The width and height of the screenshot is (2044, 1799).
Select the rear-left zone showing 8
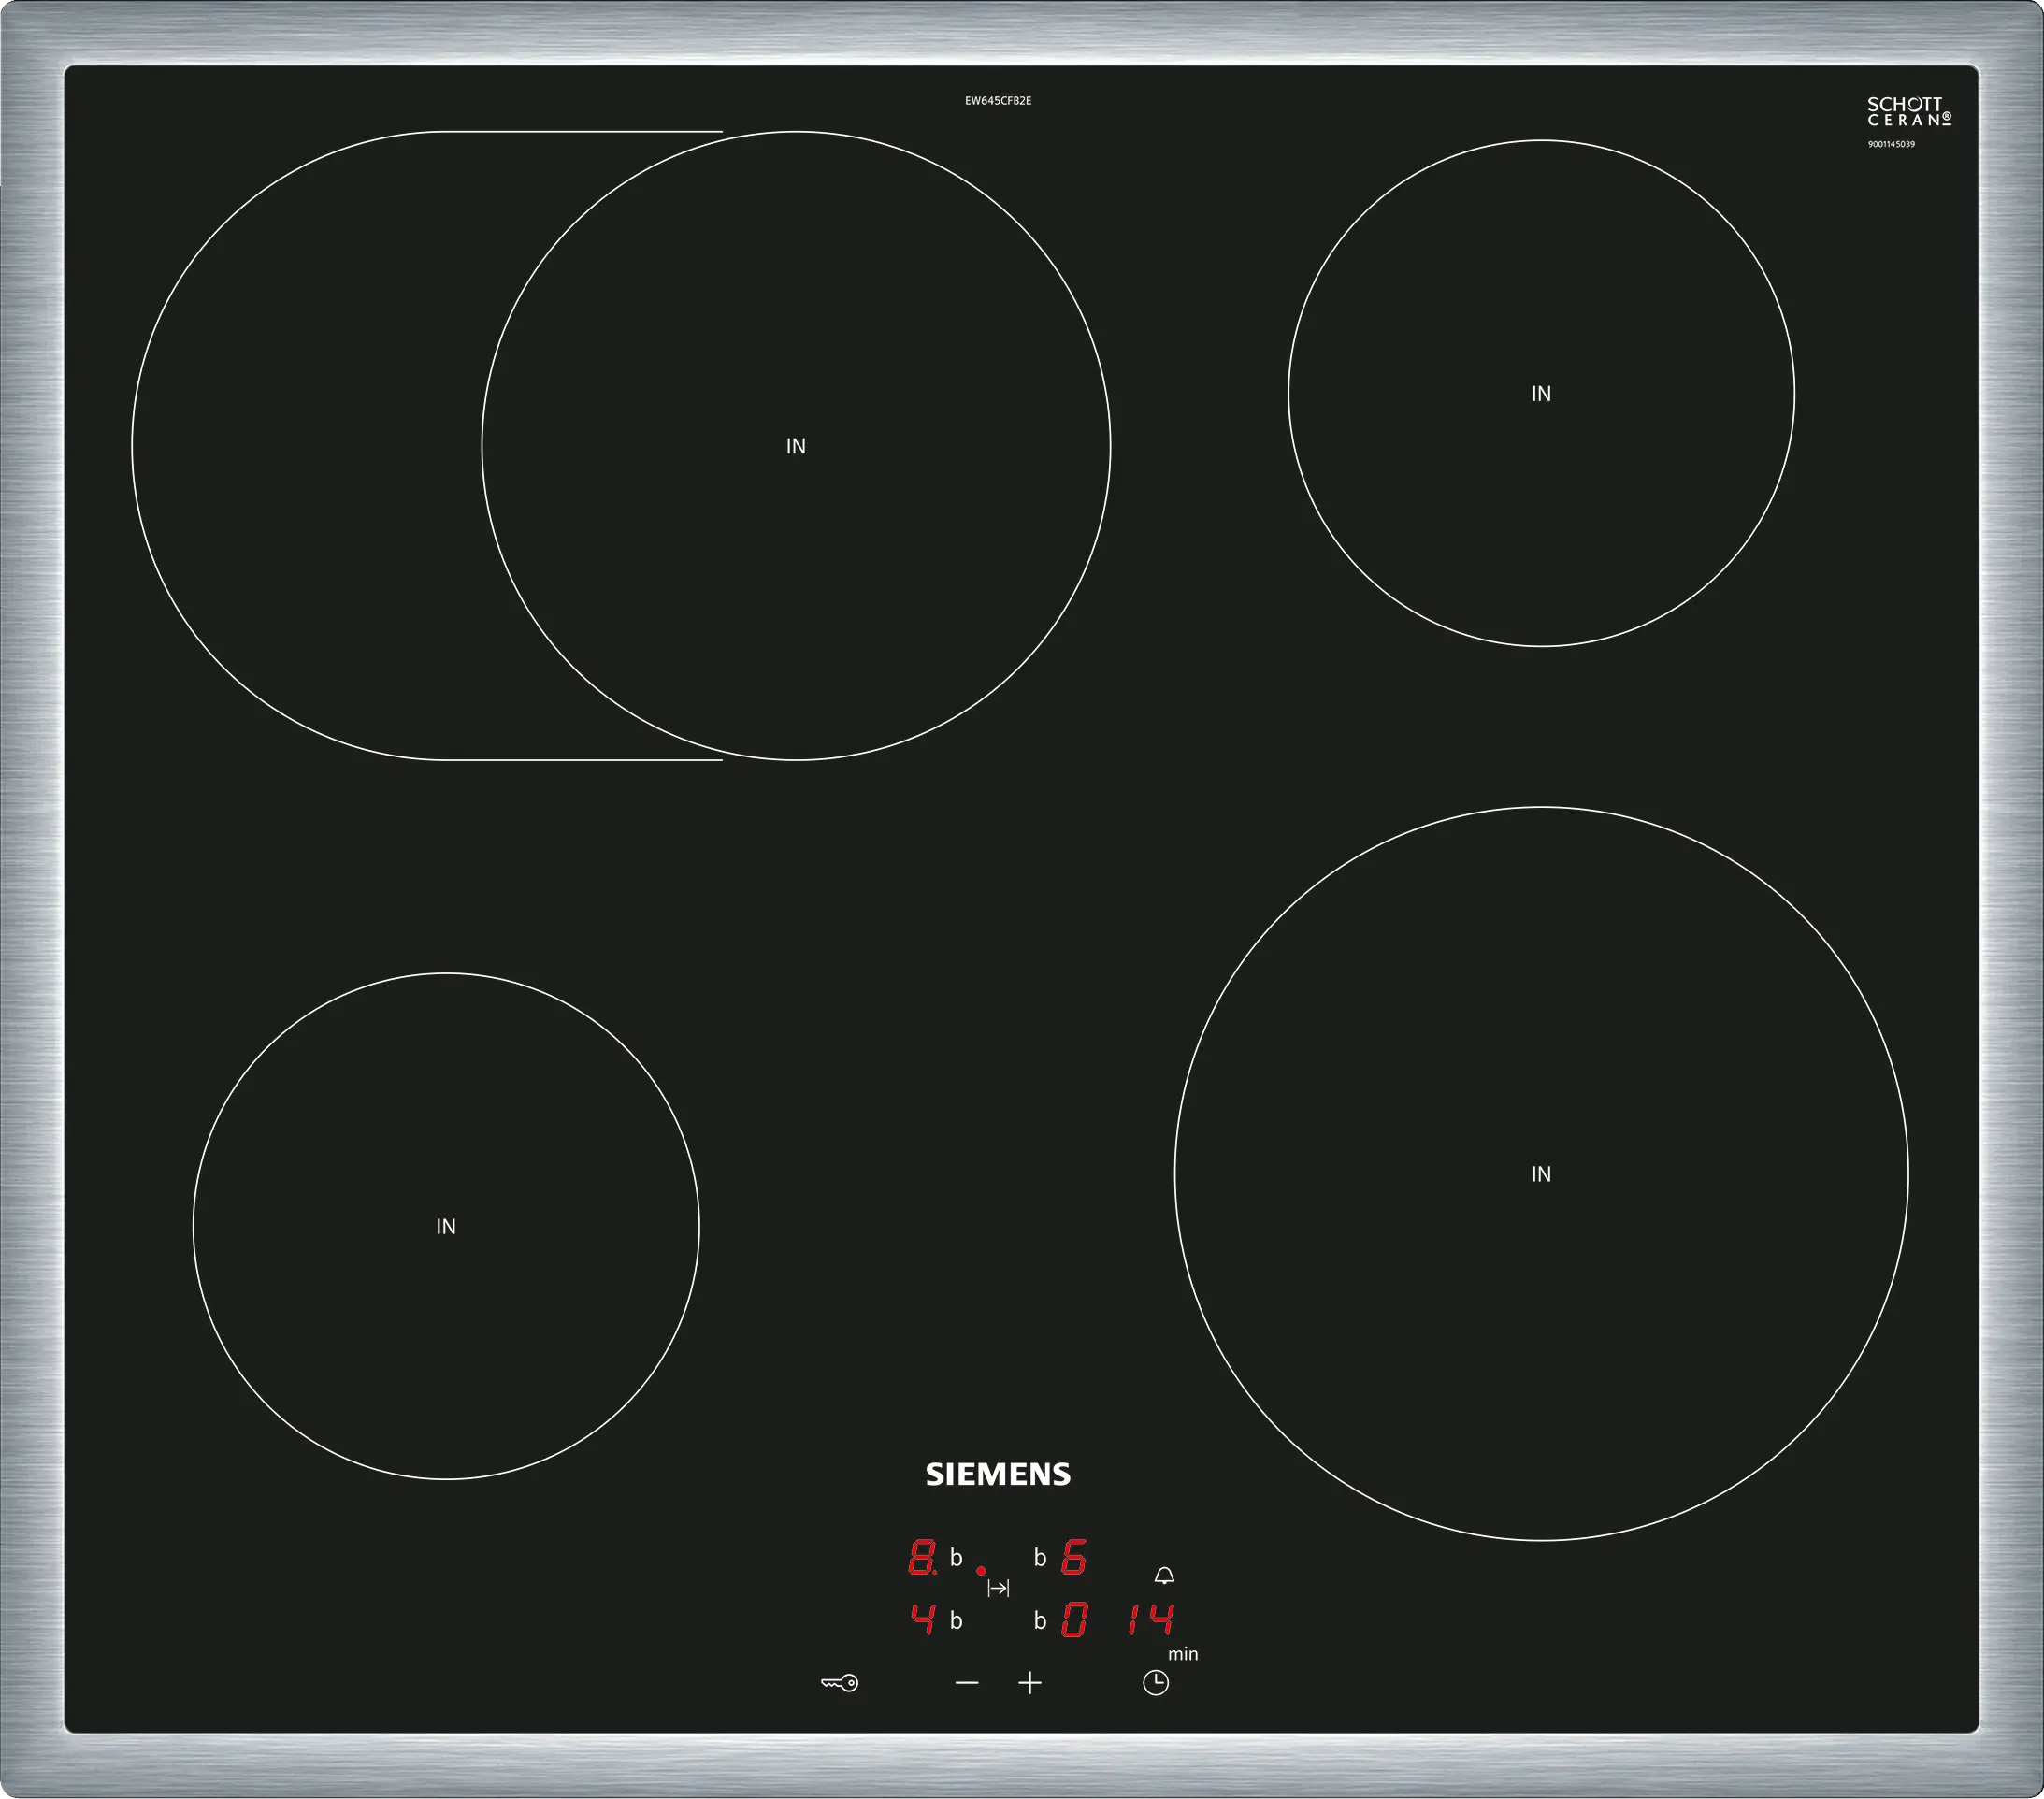(x=922, y=1558)
